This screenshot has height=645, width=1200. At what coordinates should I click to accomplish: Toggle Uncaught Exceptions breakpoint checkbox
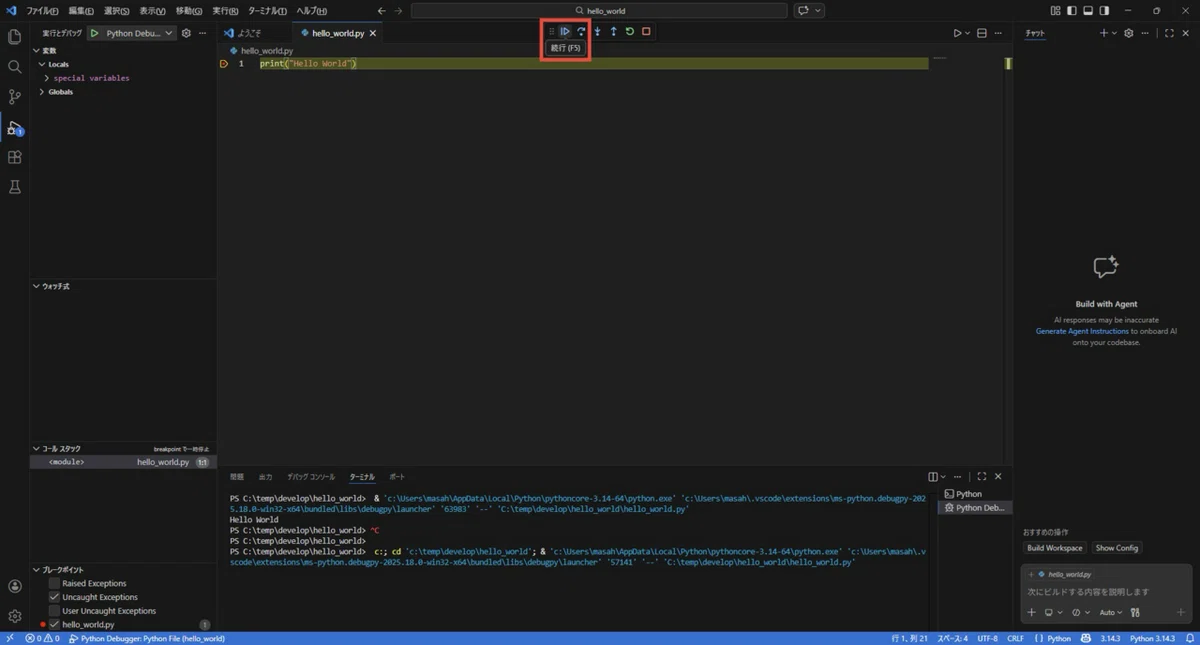click(x=54, y=597)
